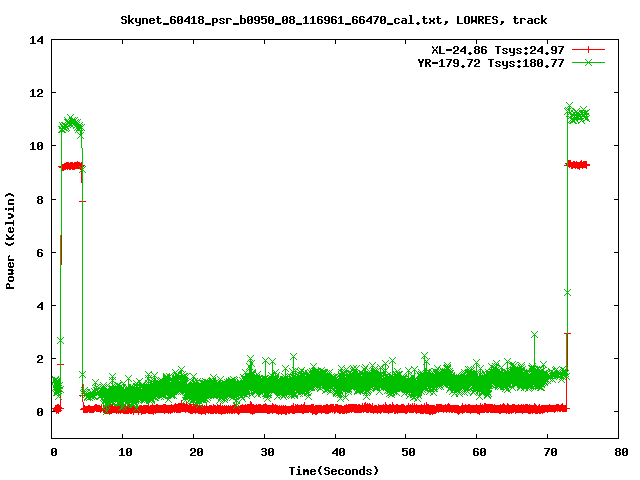Click the green data point at 4.5 Kelvin
The image size is (640, 480).
pos(567,293)
